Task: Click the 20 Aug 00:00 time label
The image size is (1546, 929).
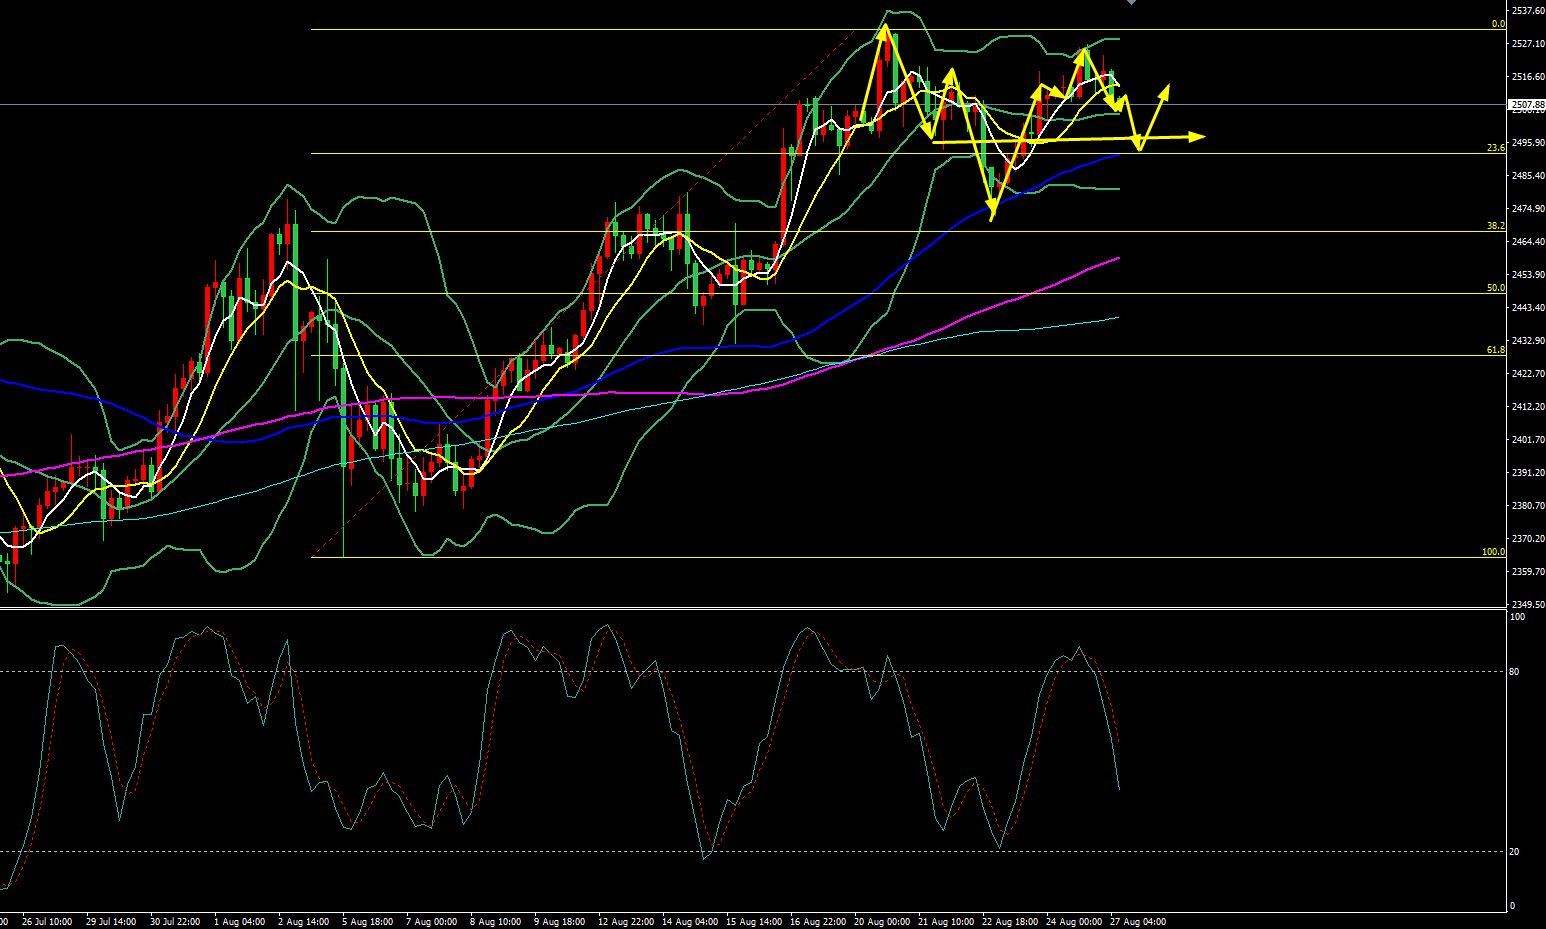Action: click(882, 922)
